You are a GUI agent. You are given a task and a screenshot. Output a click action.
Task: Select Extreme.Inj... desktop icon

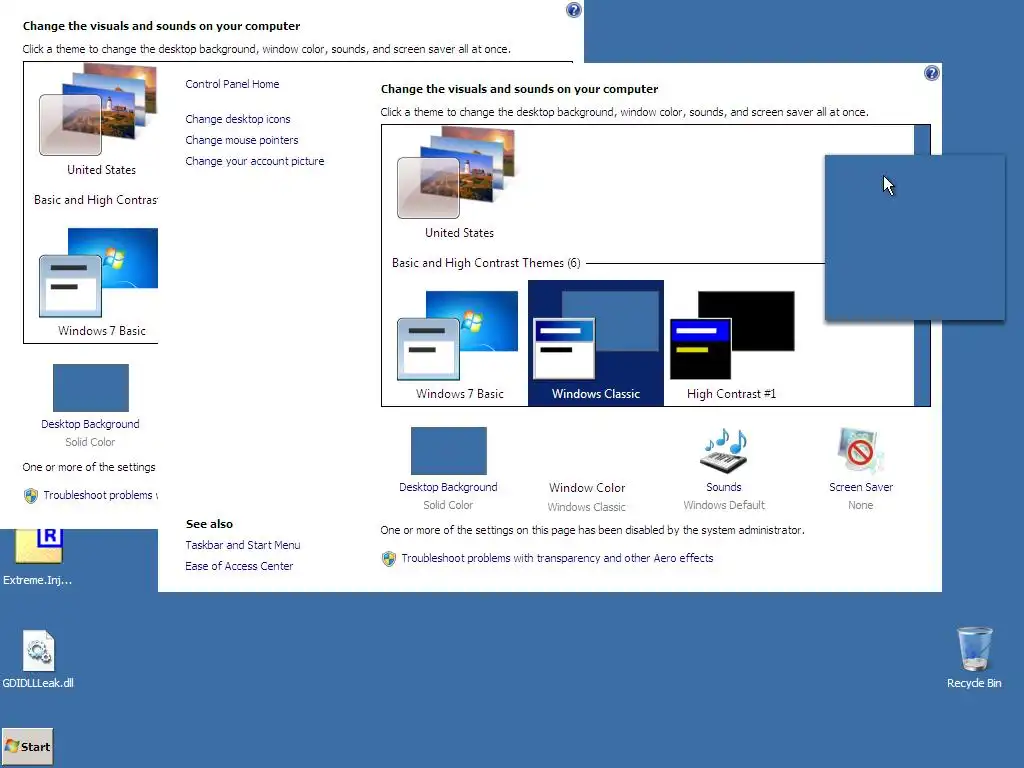38,558
